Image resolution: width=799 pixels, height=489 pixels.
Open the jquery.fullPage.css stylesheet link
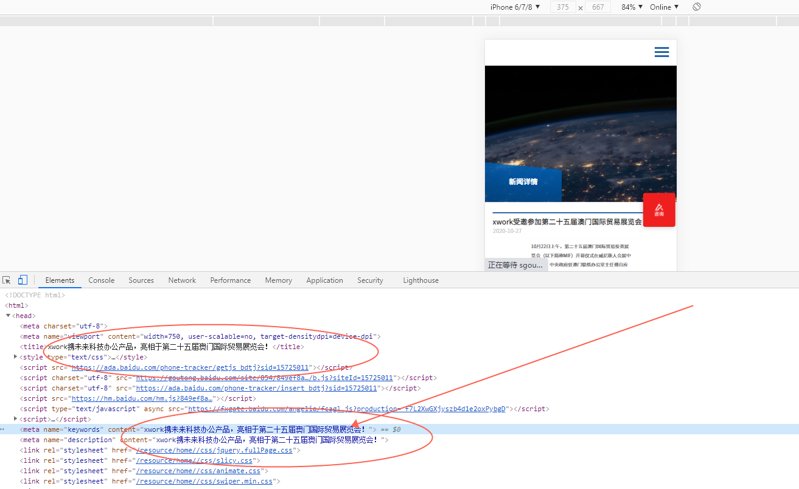coord(214,450)
